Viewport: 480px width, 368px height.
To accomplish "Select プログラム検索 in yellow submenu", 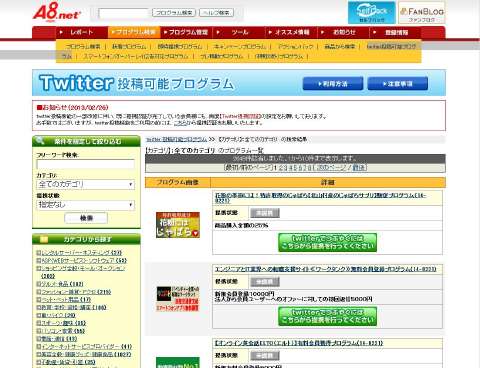I will (x=83, y=47).
